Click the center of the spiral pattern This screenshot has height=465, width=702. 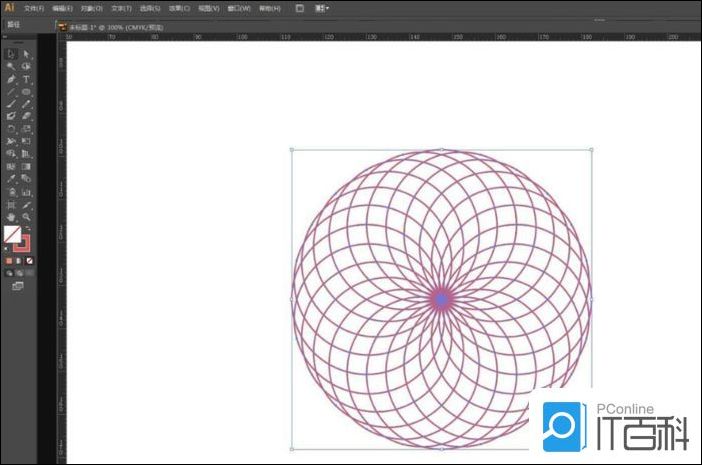[x=441, y=298]
